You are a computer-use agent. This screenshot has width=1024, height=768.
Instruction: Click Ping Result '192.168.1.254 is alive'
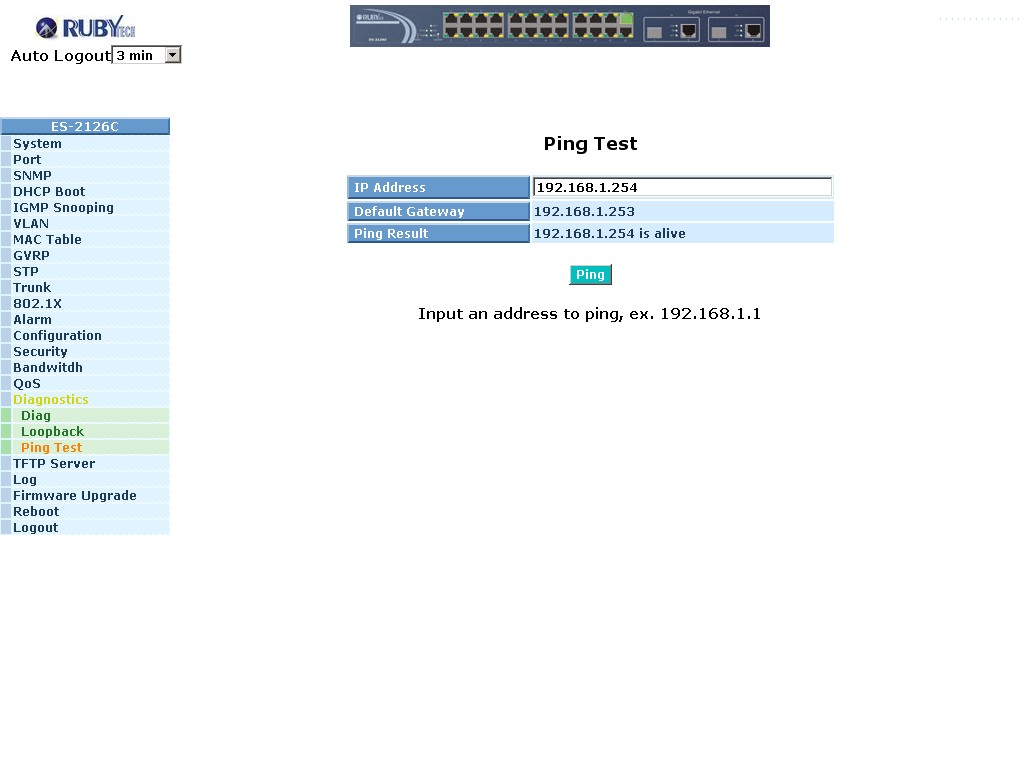tap(609, 234)
